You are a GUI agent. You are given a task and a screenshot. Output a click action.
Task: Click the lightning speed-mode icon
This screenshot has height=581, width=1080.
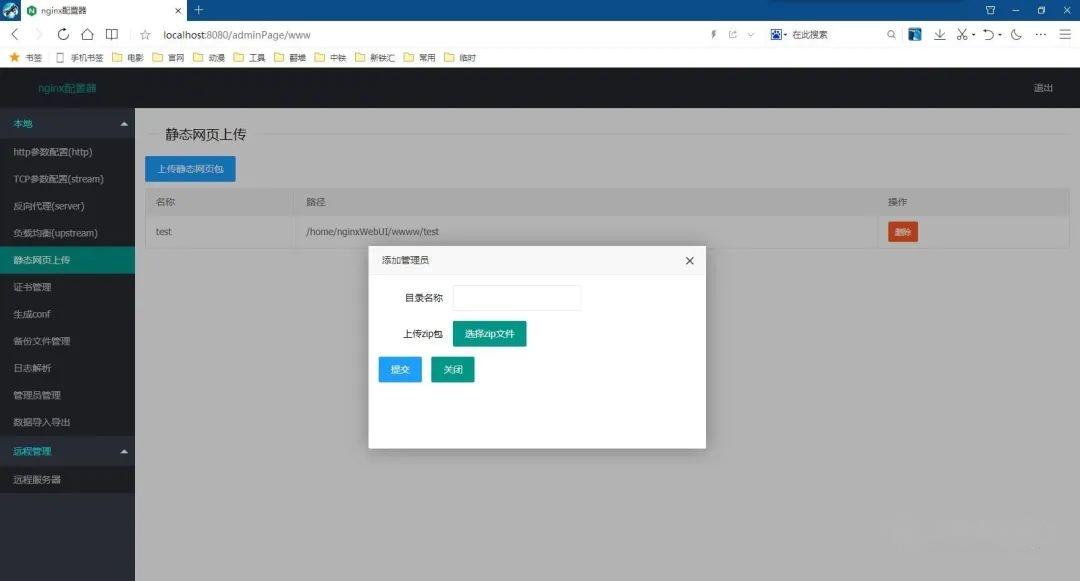tap(712, 34)
